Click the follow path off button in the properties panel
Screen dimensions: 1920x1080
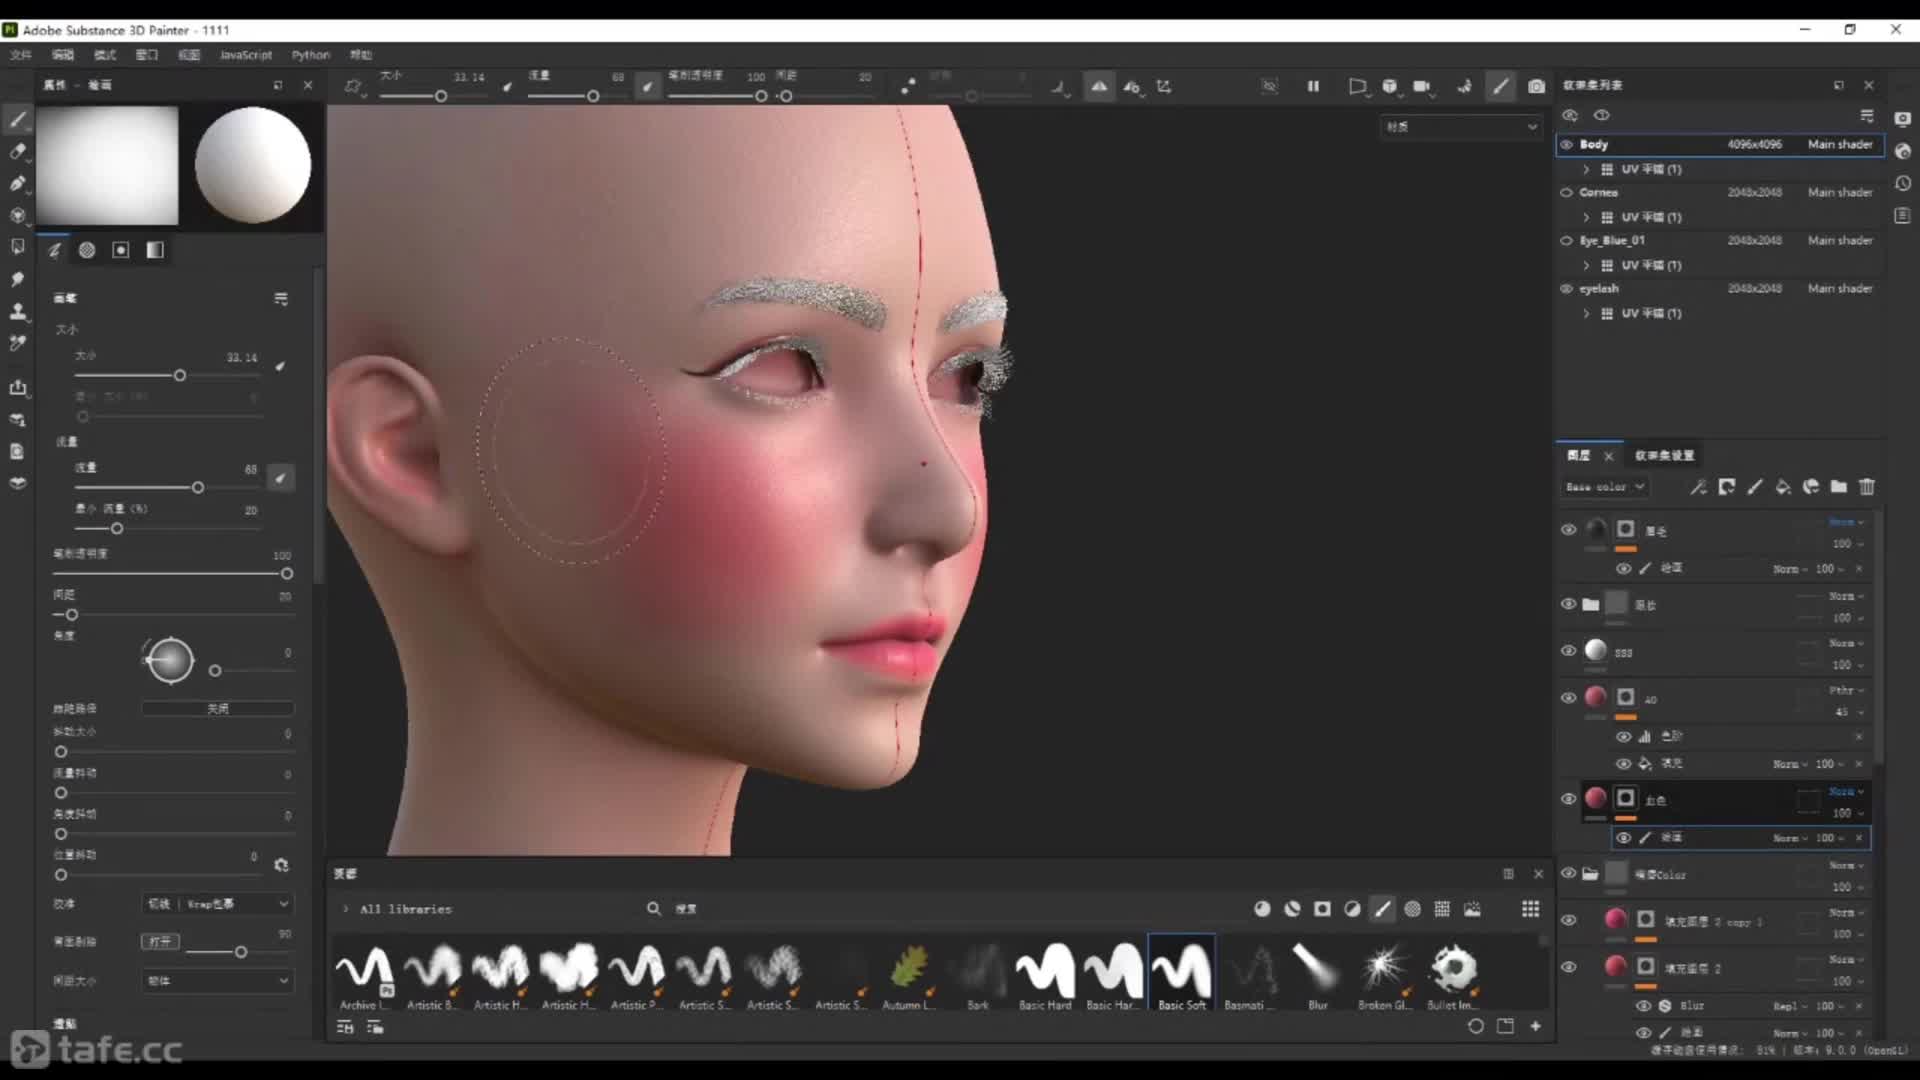coord(217,709)
